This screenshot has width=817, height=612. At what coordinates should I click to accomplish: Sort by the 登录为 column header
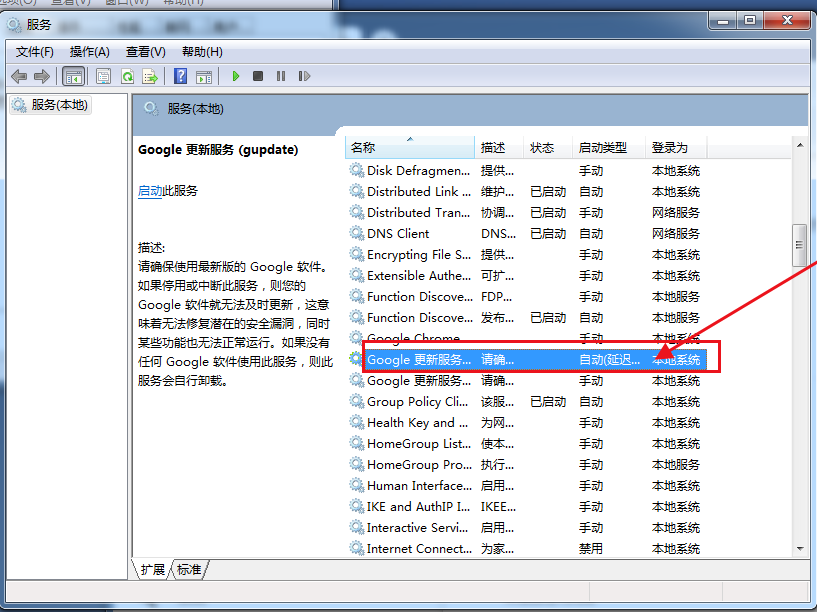[x=676, y=147]
